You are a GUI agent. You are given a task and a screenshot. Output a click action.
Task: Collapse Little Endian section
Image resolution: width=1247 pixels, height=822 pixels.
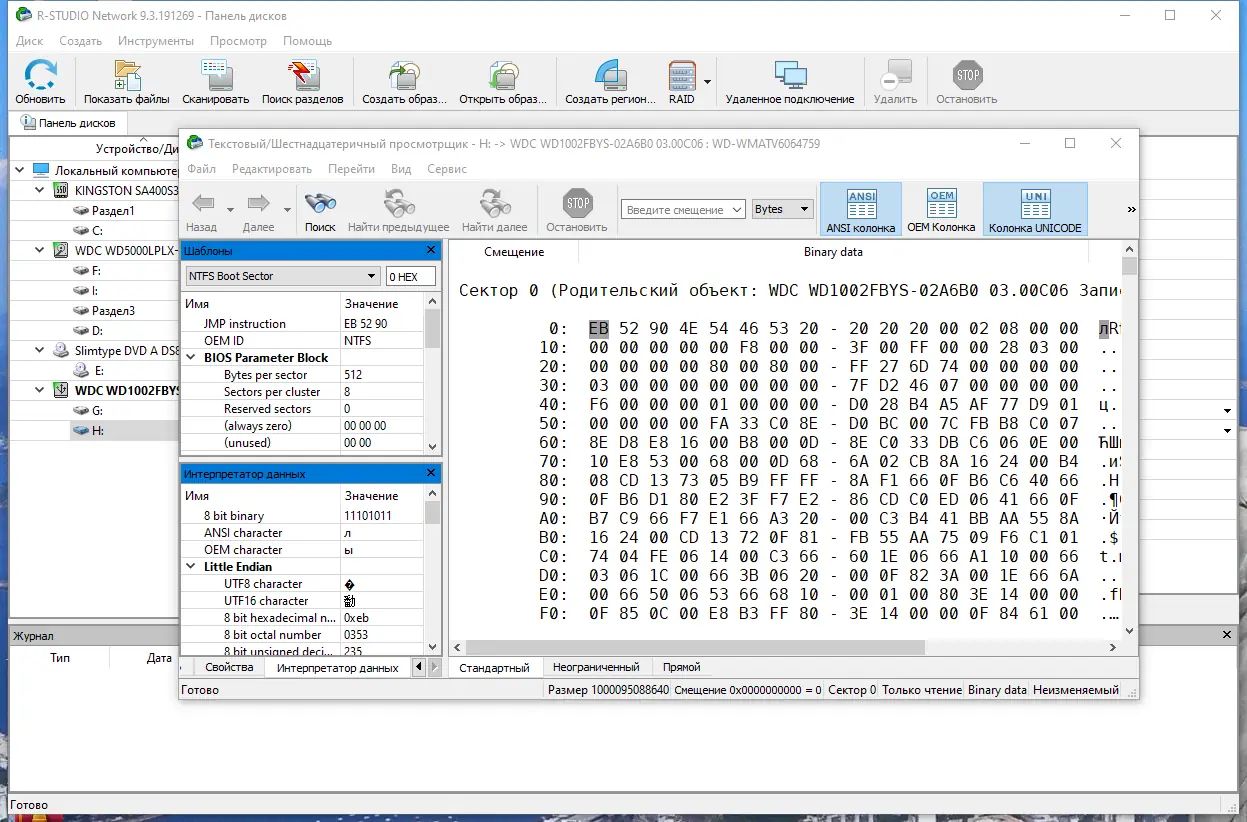pyautogui.click(x=191, y=566)
